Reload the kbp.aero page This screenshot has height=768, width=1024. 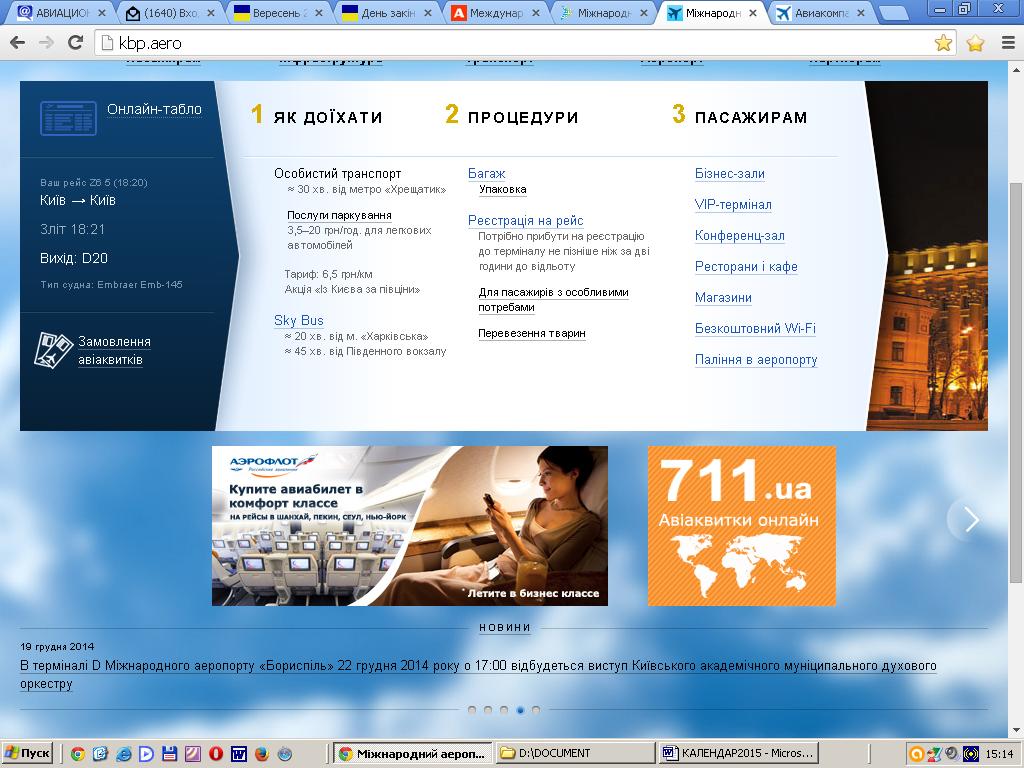point(74,43)
